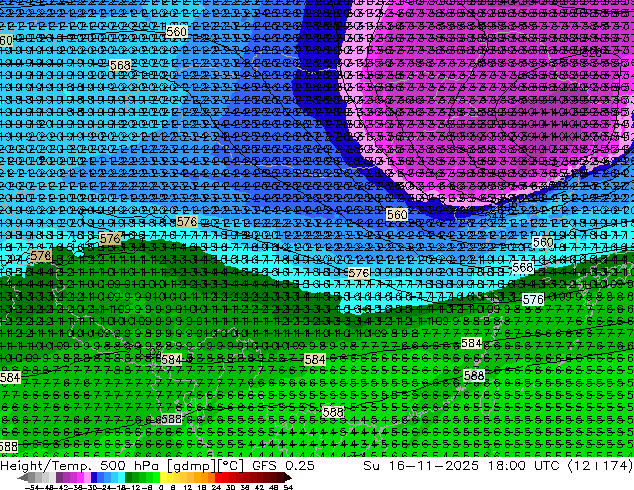Pick the bright red swatch in the legend
Viewport: 634px width, 490px height.
pyautogui.click(x=218, y=478)
